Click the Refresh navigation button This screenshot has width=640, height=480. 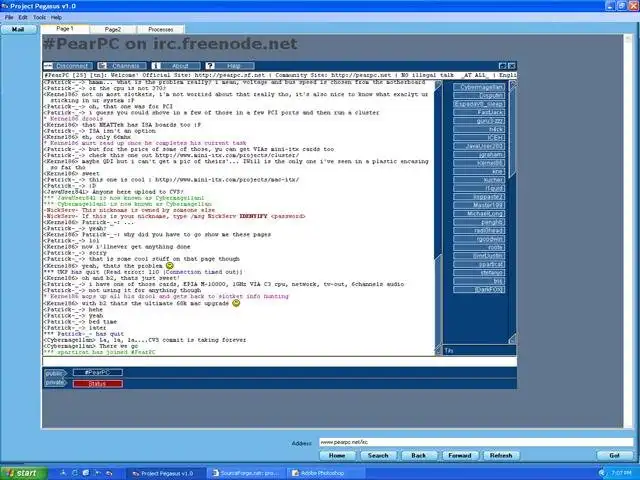point(501,456)
